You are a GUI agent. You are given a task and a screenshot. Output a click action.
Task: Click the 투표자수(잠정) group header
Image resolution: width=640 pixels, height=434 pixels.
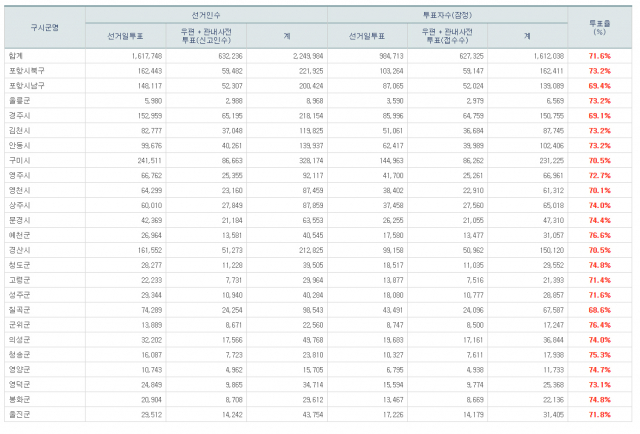[446, 17]
